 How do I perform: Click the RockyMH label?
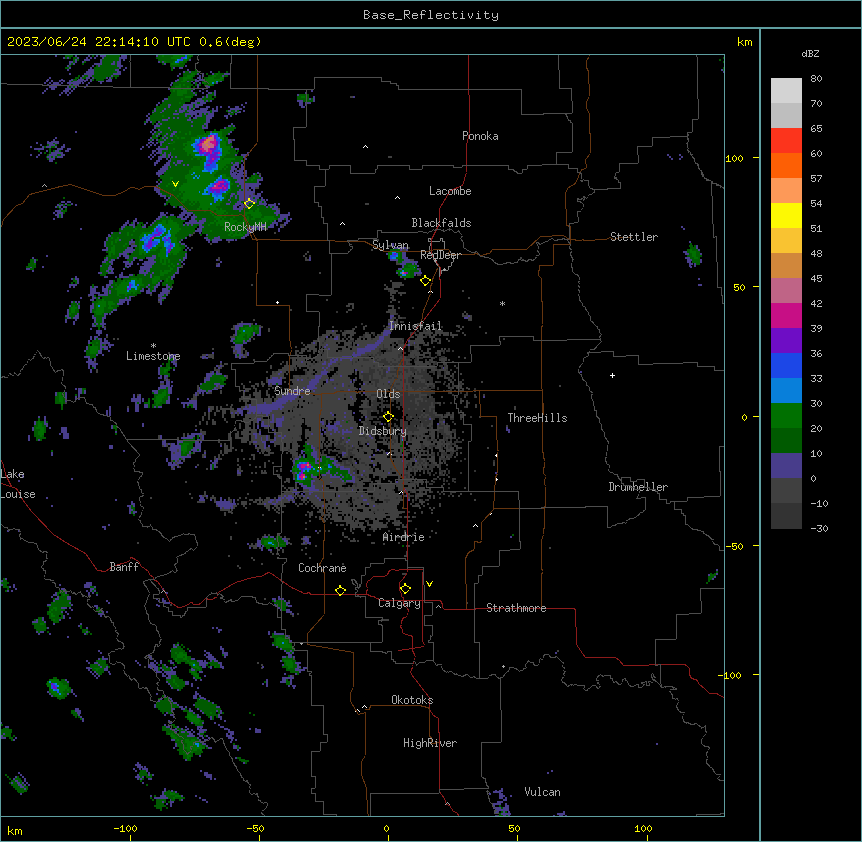pyautogui.click(x=245, y=226)
